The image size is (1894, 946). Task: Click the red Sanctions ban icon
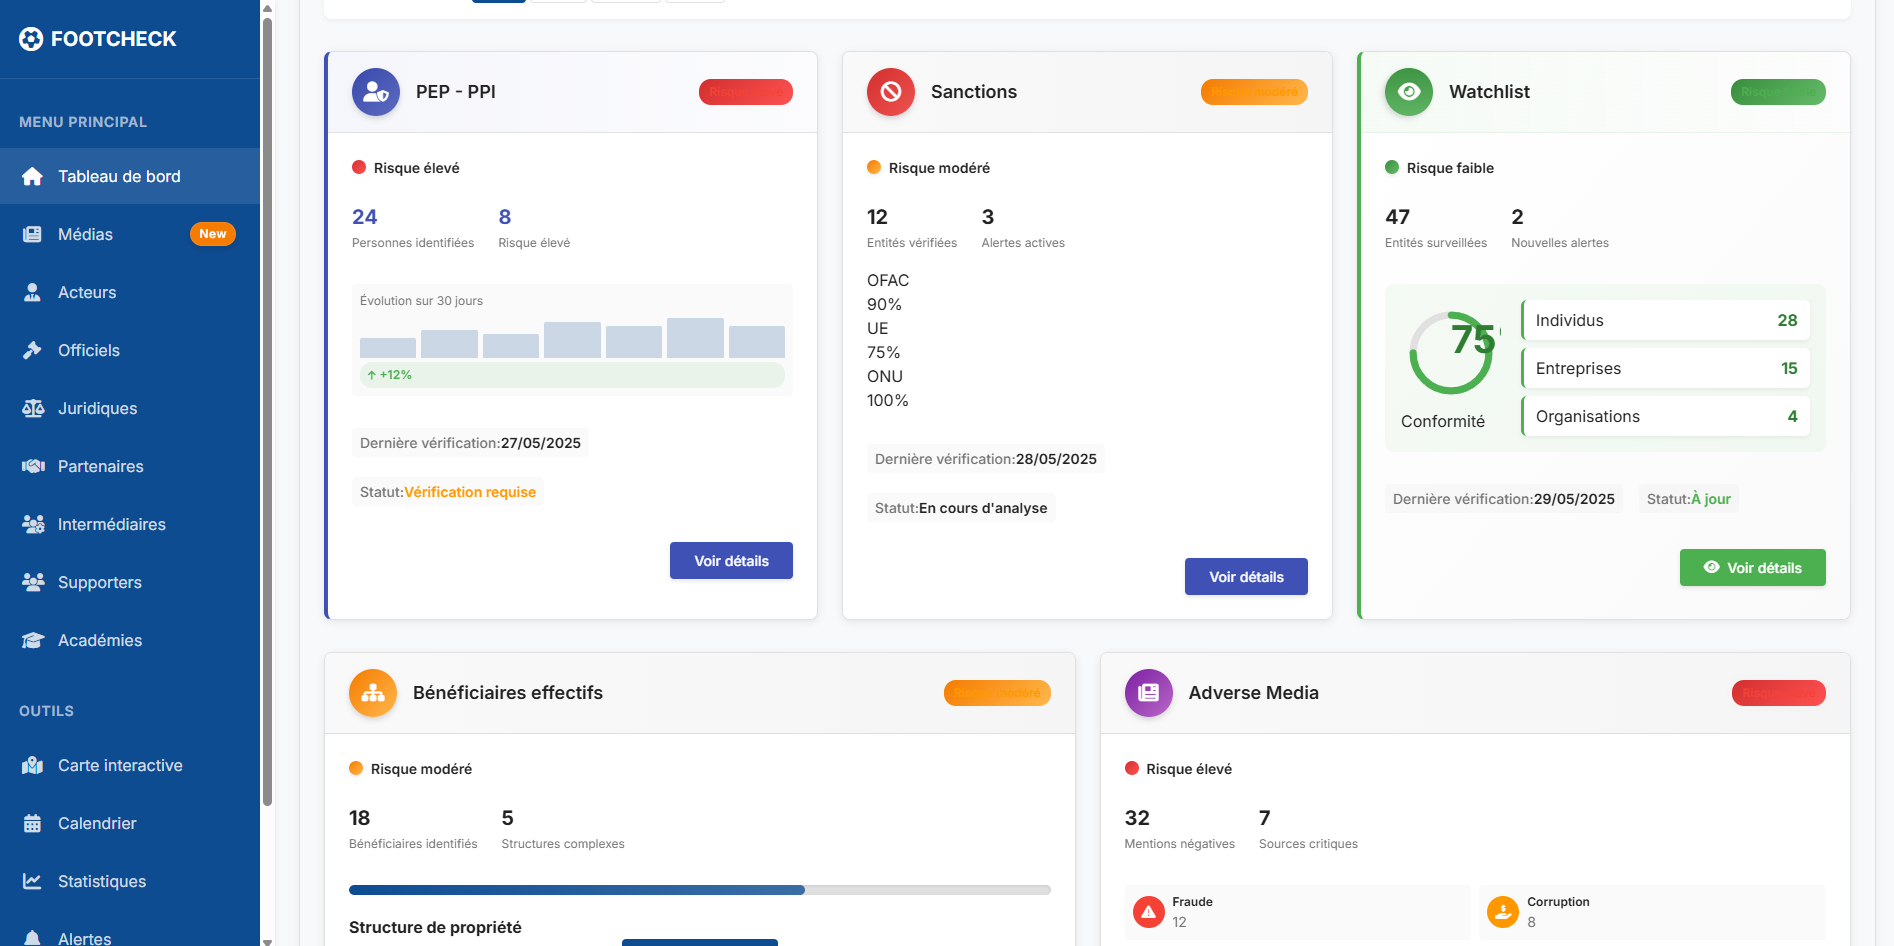[890, 92]
